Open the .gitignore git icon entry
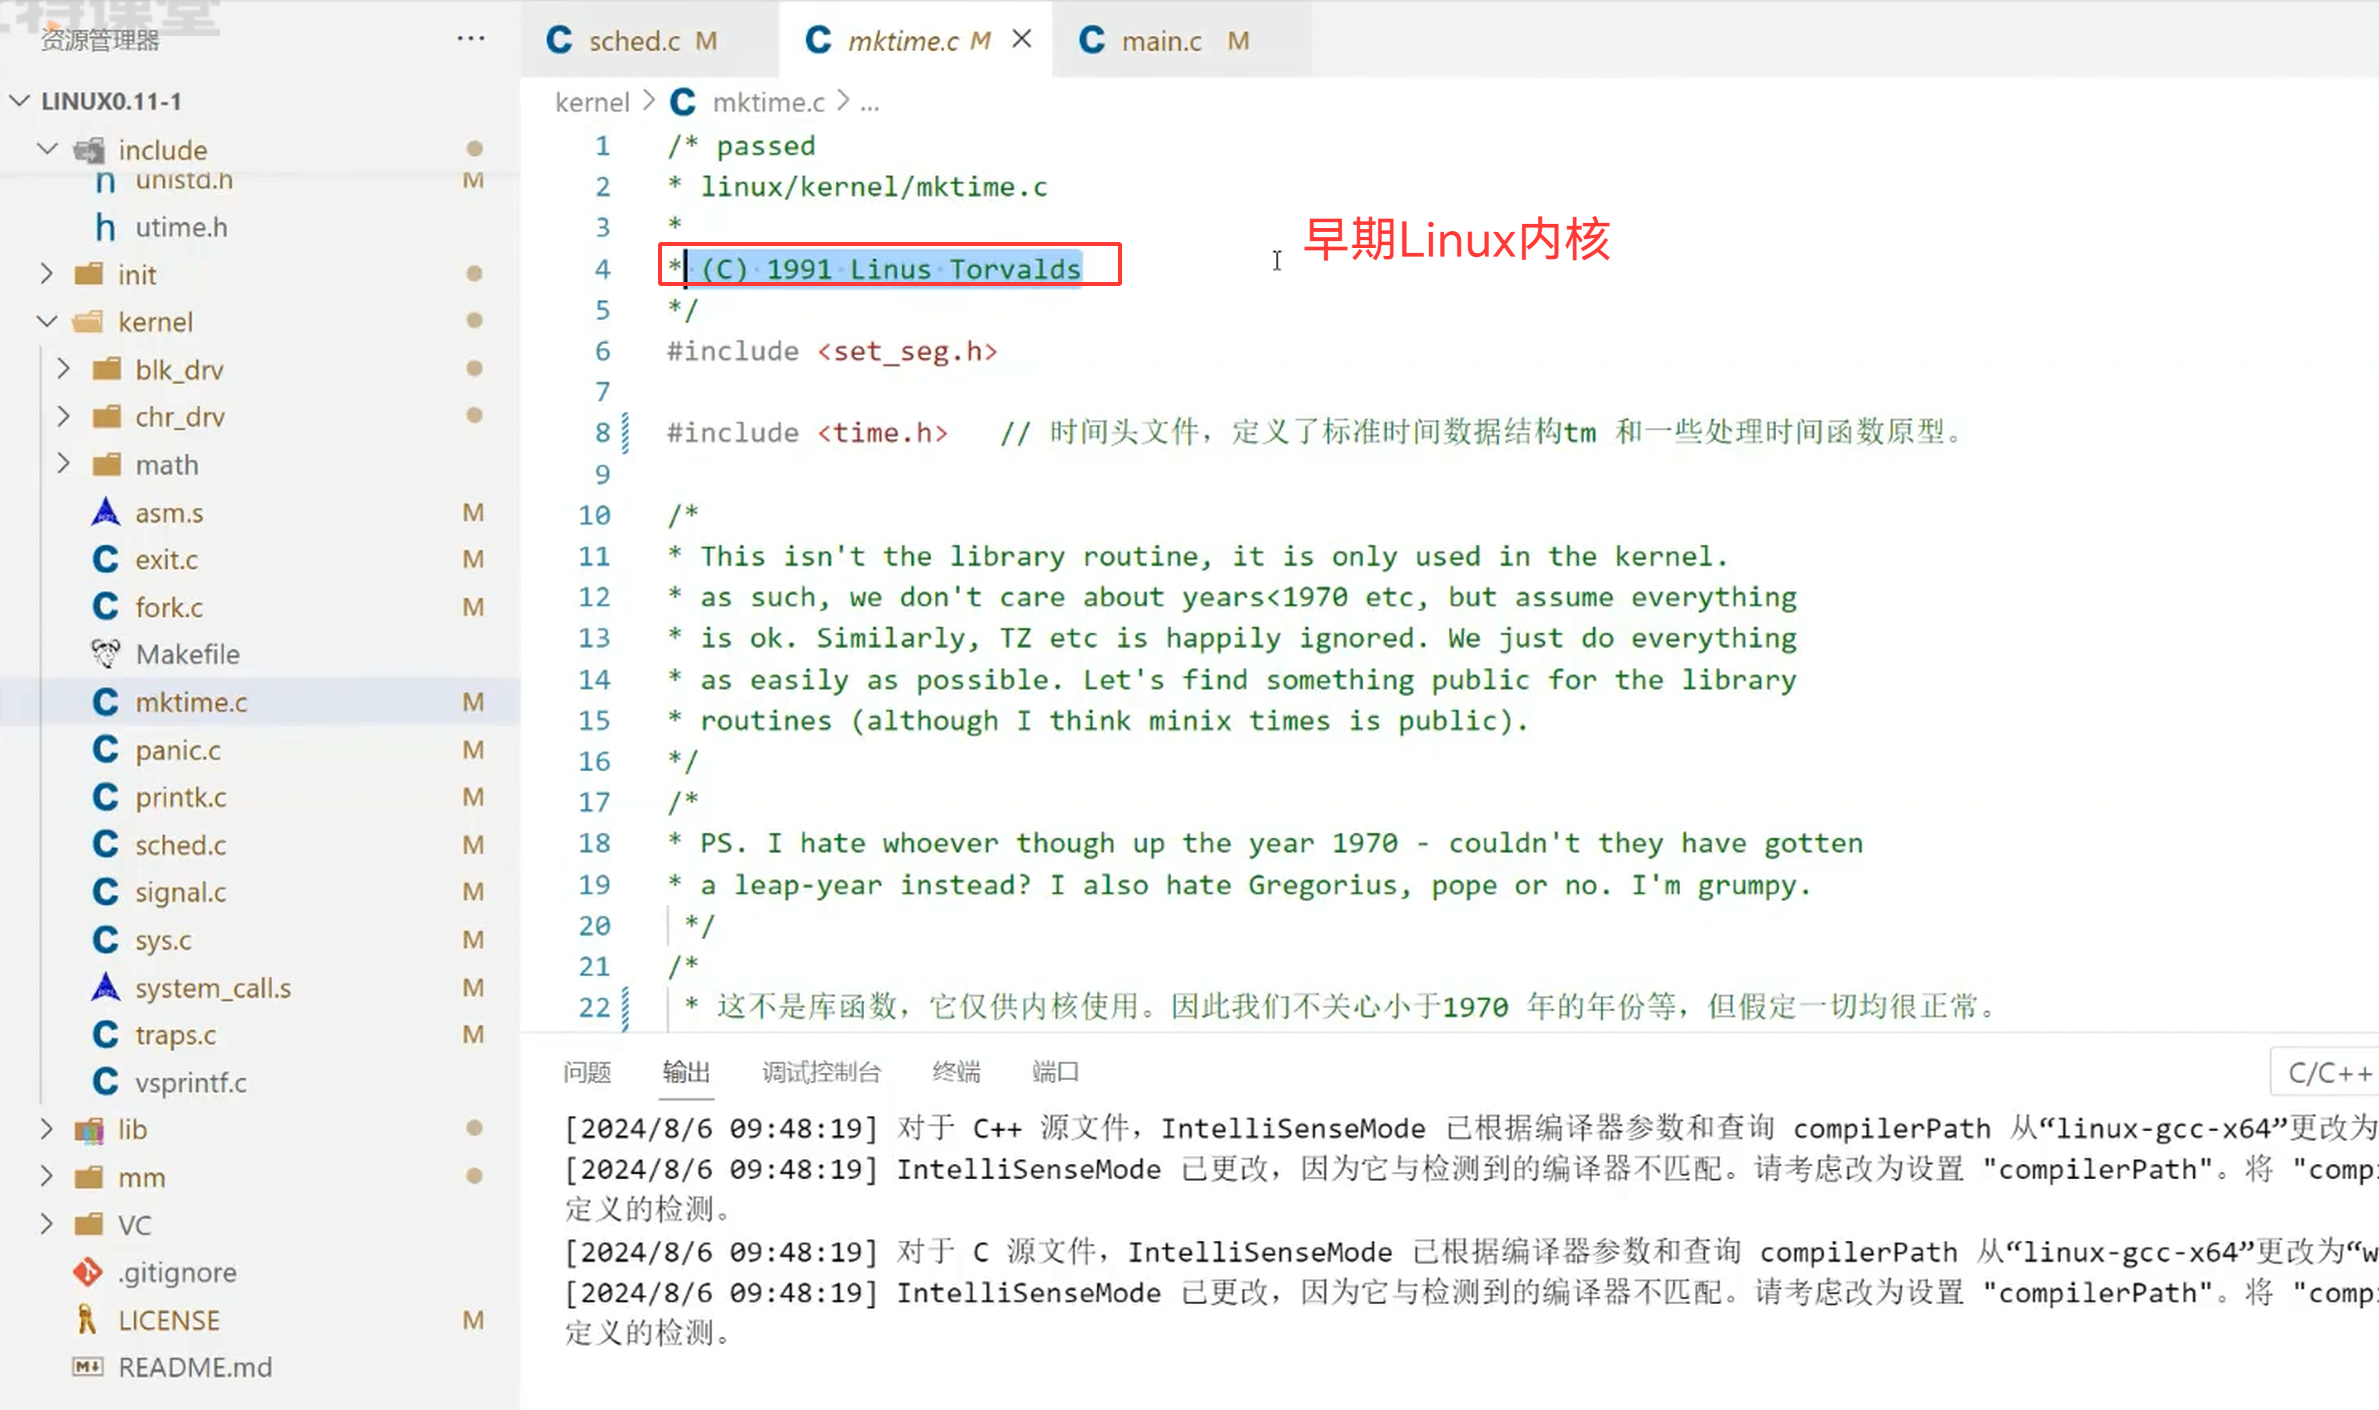The image size is (2379, 1410). coord(88,1272)
